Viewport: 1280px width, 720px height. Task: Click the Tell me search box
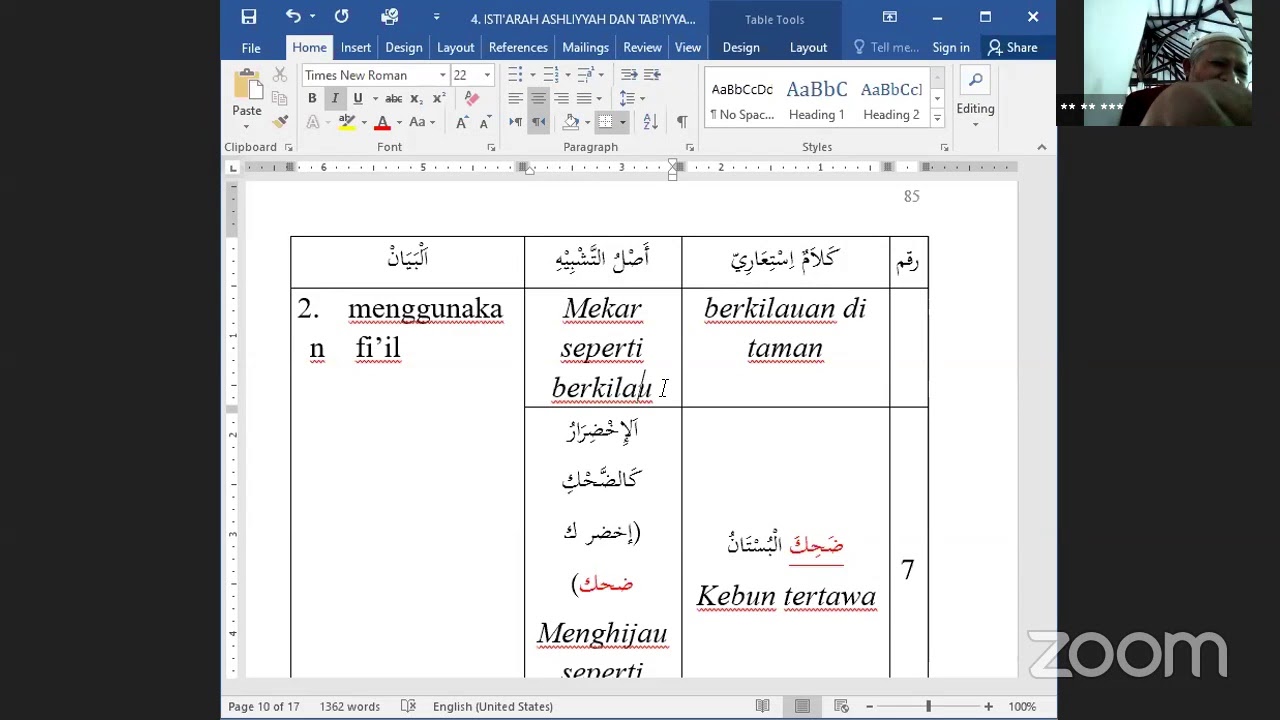(x=886, y=47)
